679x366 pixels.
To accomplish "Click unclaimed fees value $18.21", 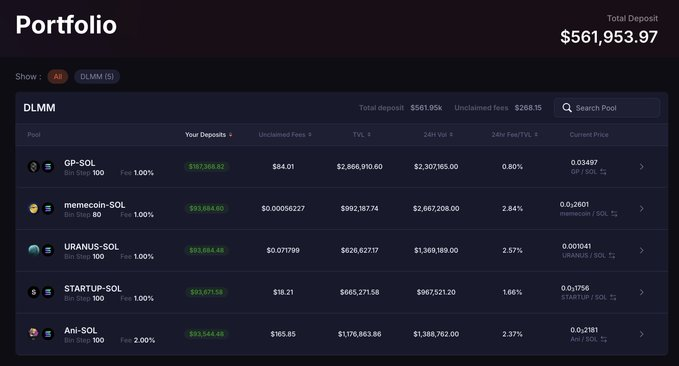I will (283, 292).
